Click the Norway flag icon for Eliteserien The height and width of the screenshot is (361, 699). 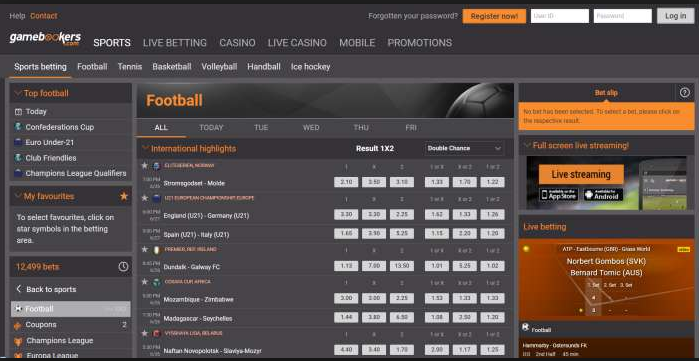[156, 166]
